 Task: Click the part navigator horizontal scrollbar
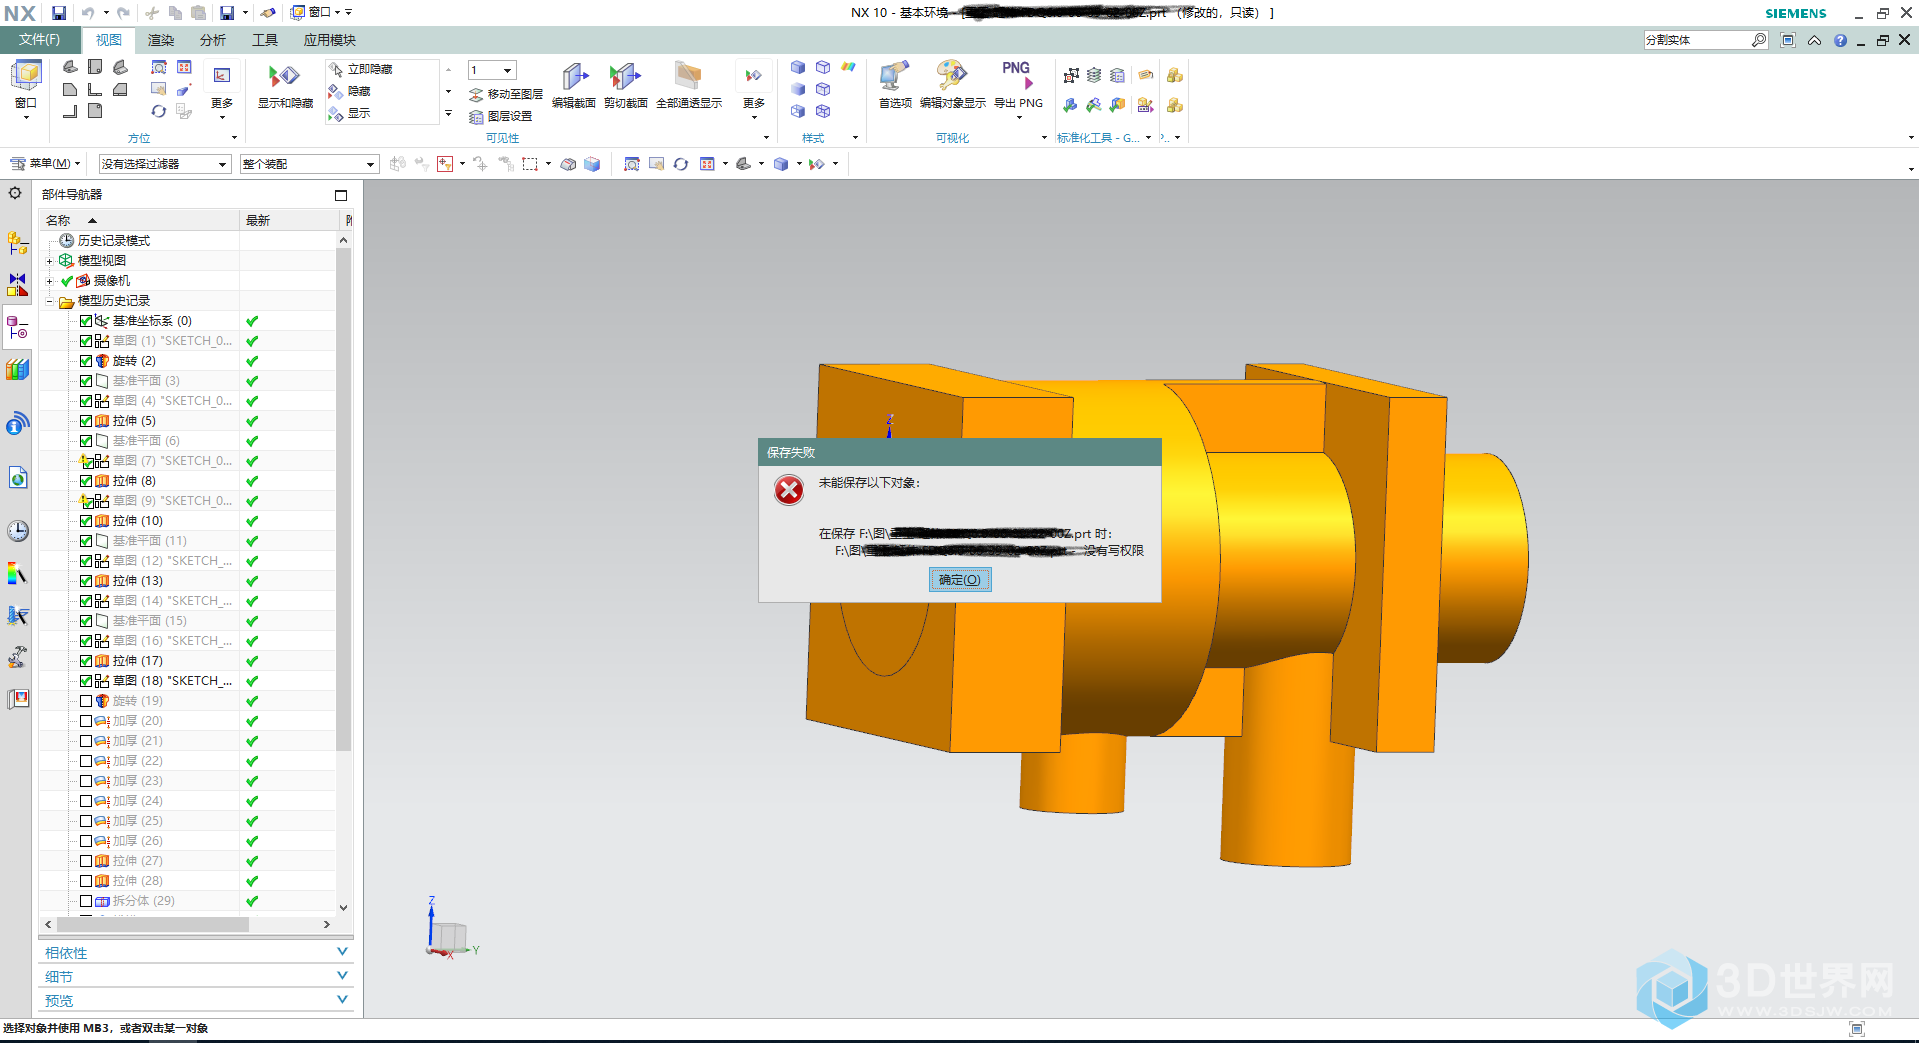coord(151,924)
